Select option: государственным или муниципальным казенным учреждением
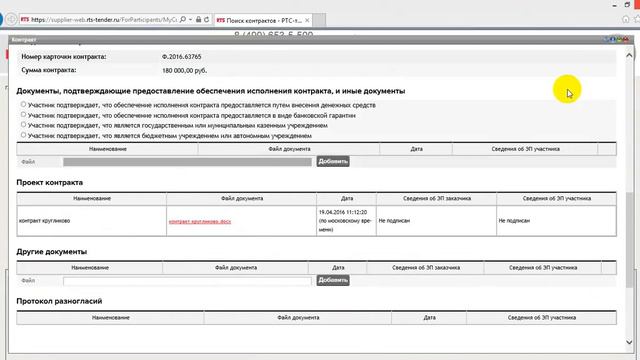Image resolution: width=640 pixels, height=360 pixels. click(x=23, y=124)
